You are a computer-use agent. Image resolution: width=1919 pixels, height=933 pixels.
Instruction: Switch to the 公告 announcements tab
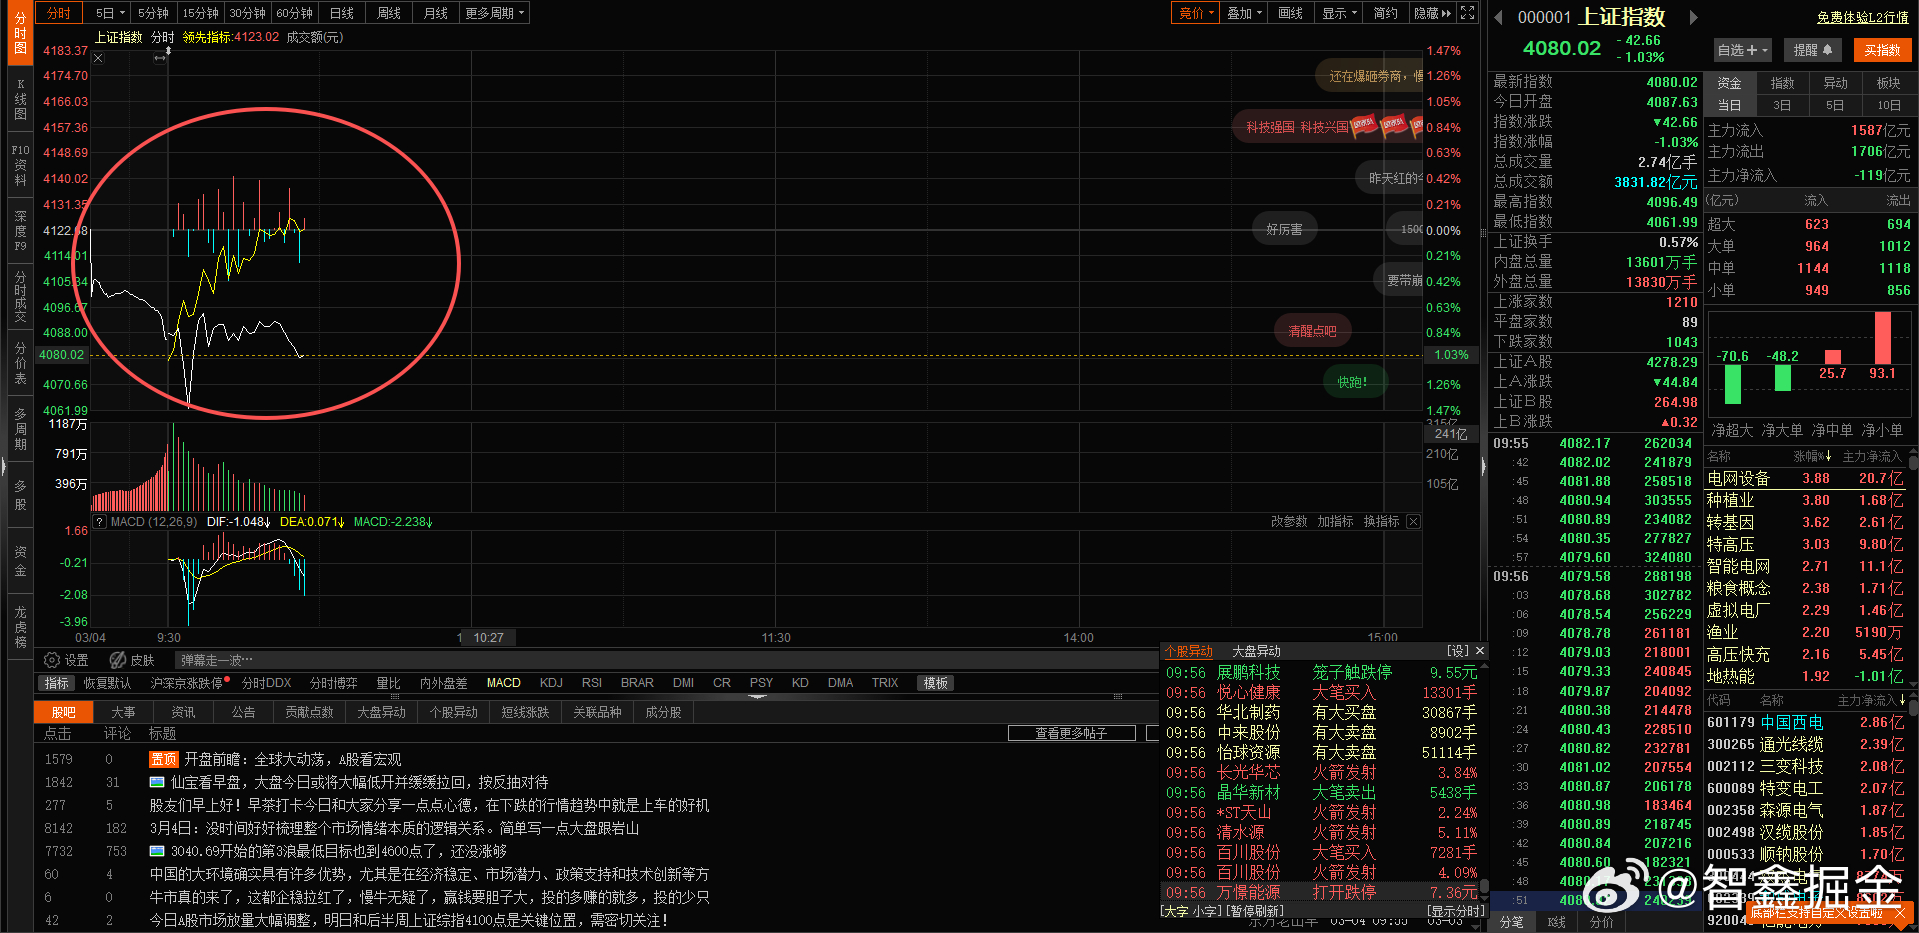click(243, 712)
